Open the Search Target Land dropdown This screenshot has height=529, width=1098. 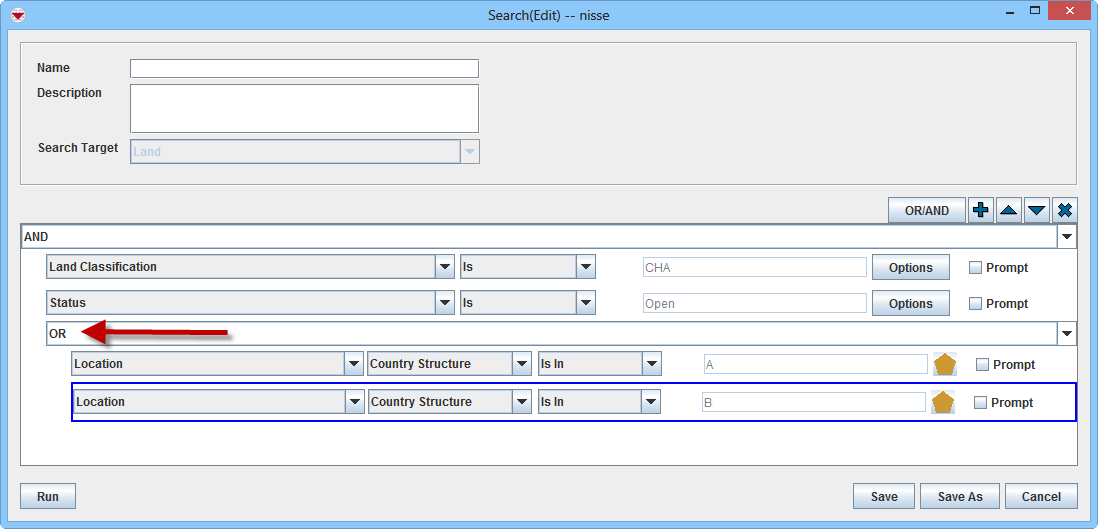tap(469, 152)
